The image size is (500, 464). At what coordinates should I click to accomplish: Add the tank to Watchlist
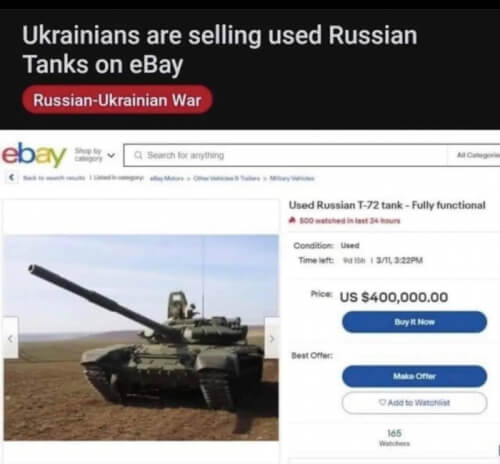(x=414, y=403)
